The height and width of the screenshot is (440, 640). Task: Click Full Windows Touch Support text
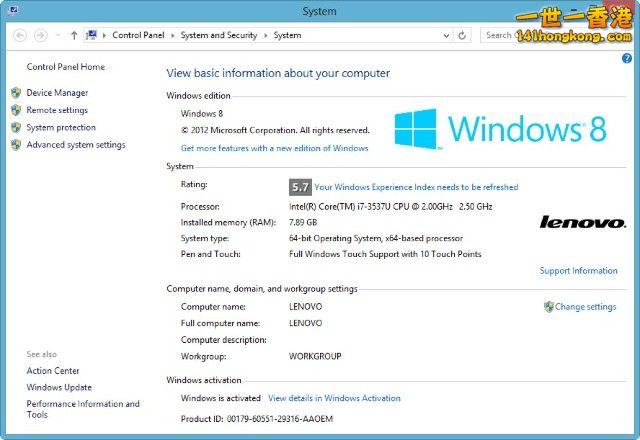385,254
